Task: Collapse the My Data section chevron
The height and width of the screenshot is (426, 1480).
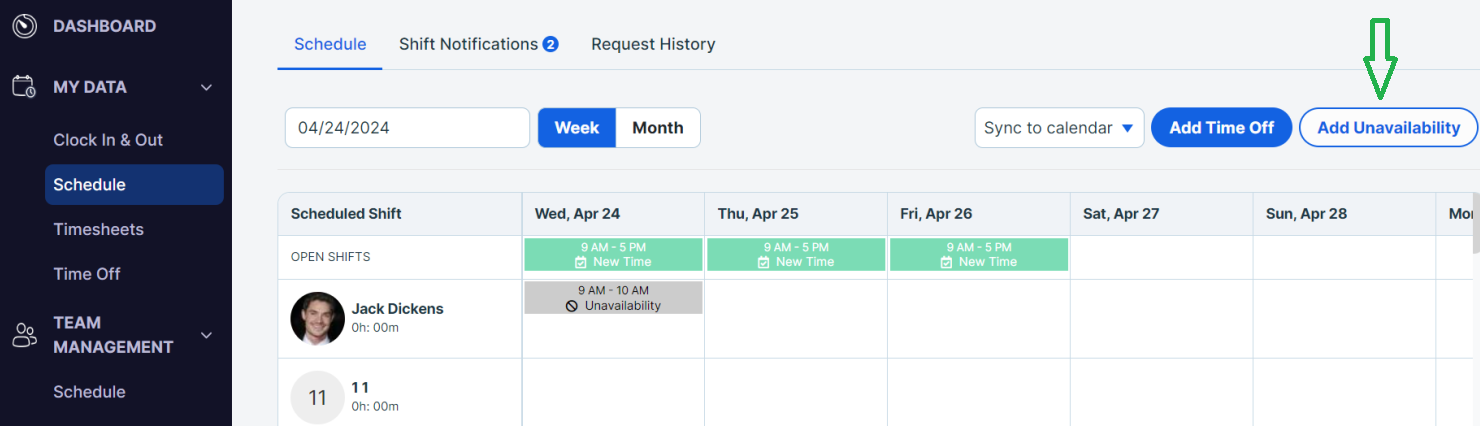Action: pyautogui.click(x=207, y=87)
